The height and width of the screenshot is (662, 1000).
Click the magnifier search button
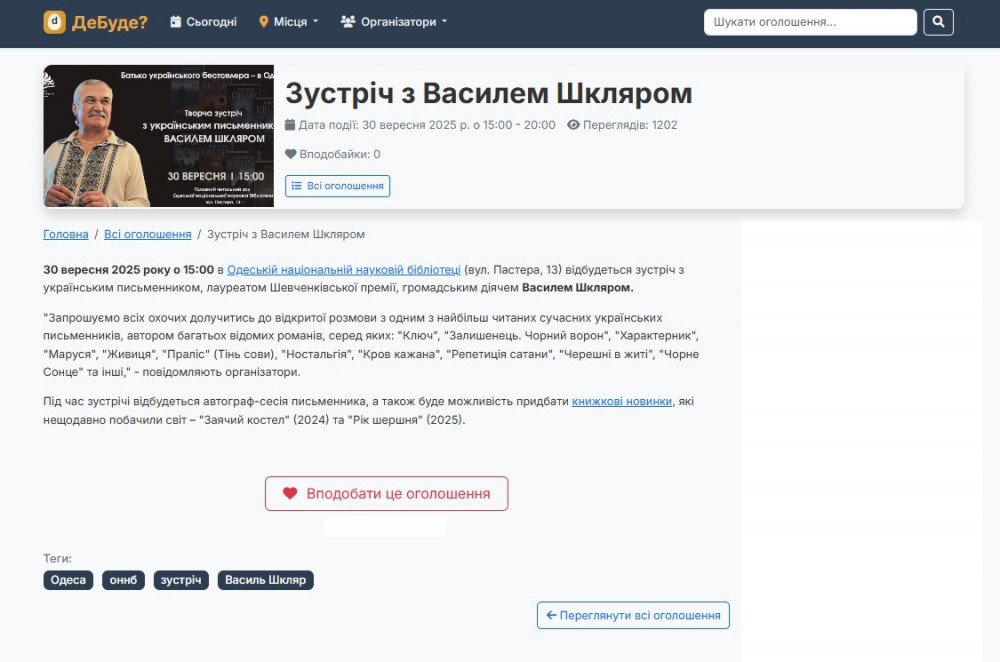[938, 22]
